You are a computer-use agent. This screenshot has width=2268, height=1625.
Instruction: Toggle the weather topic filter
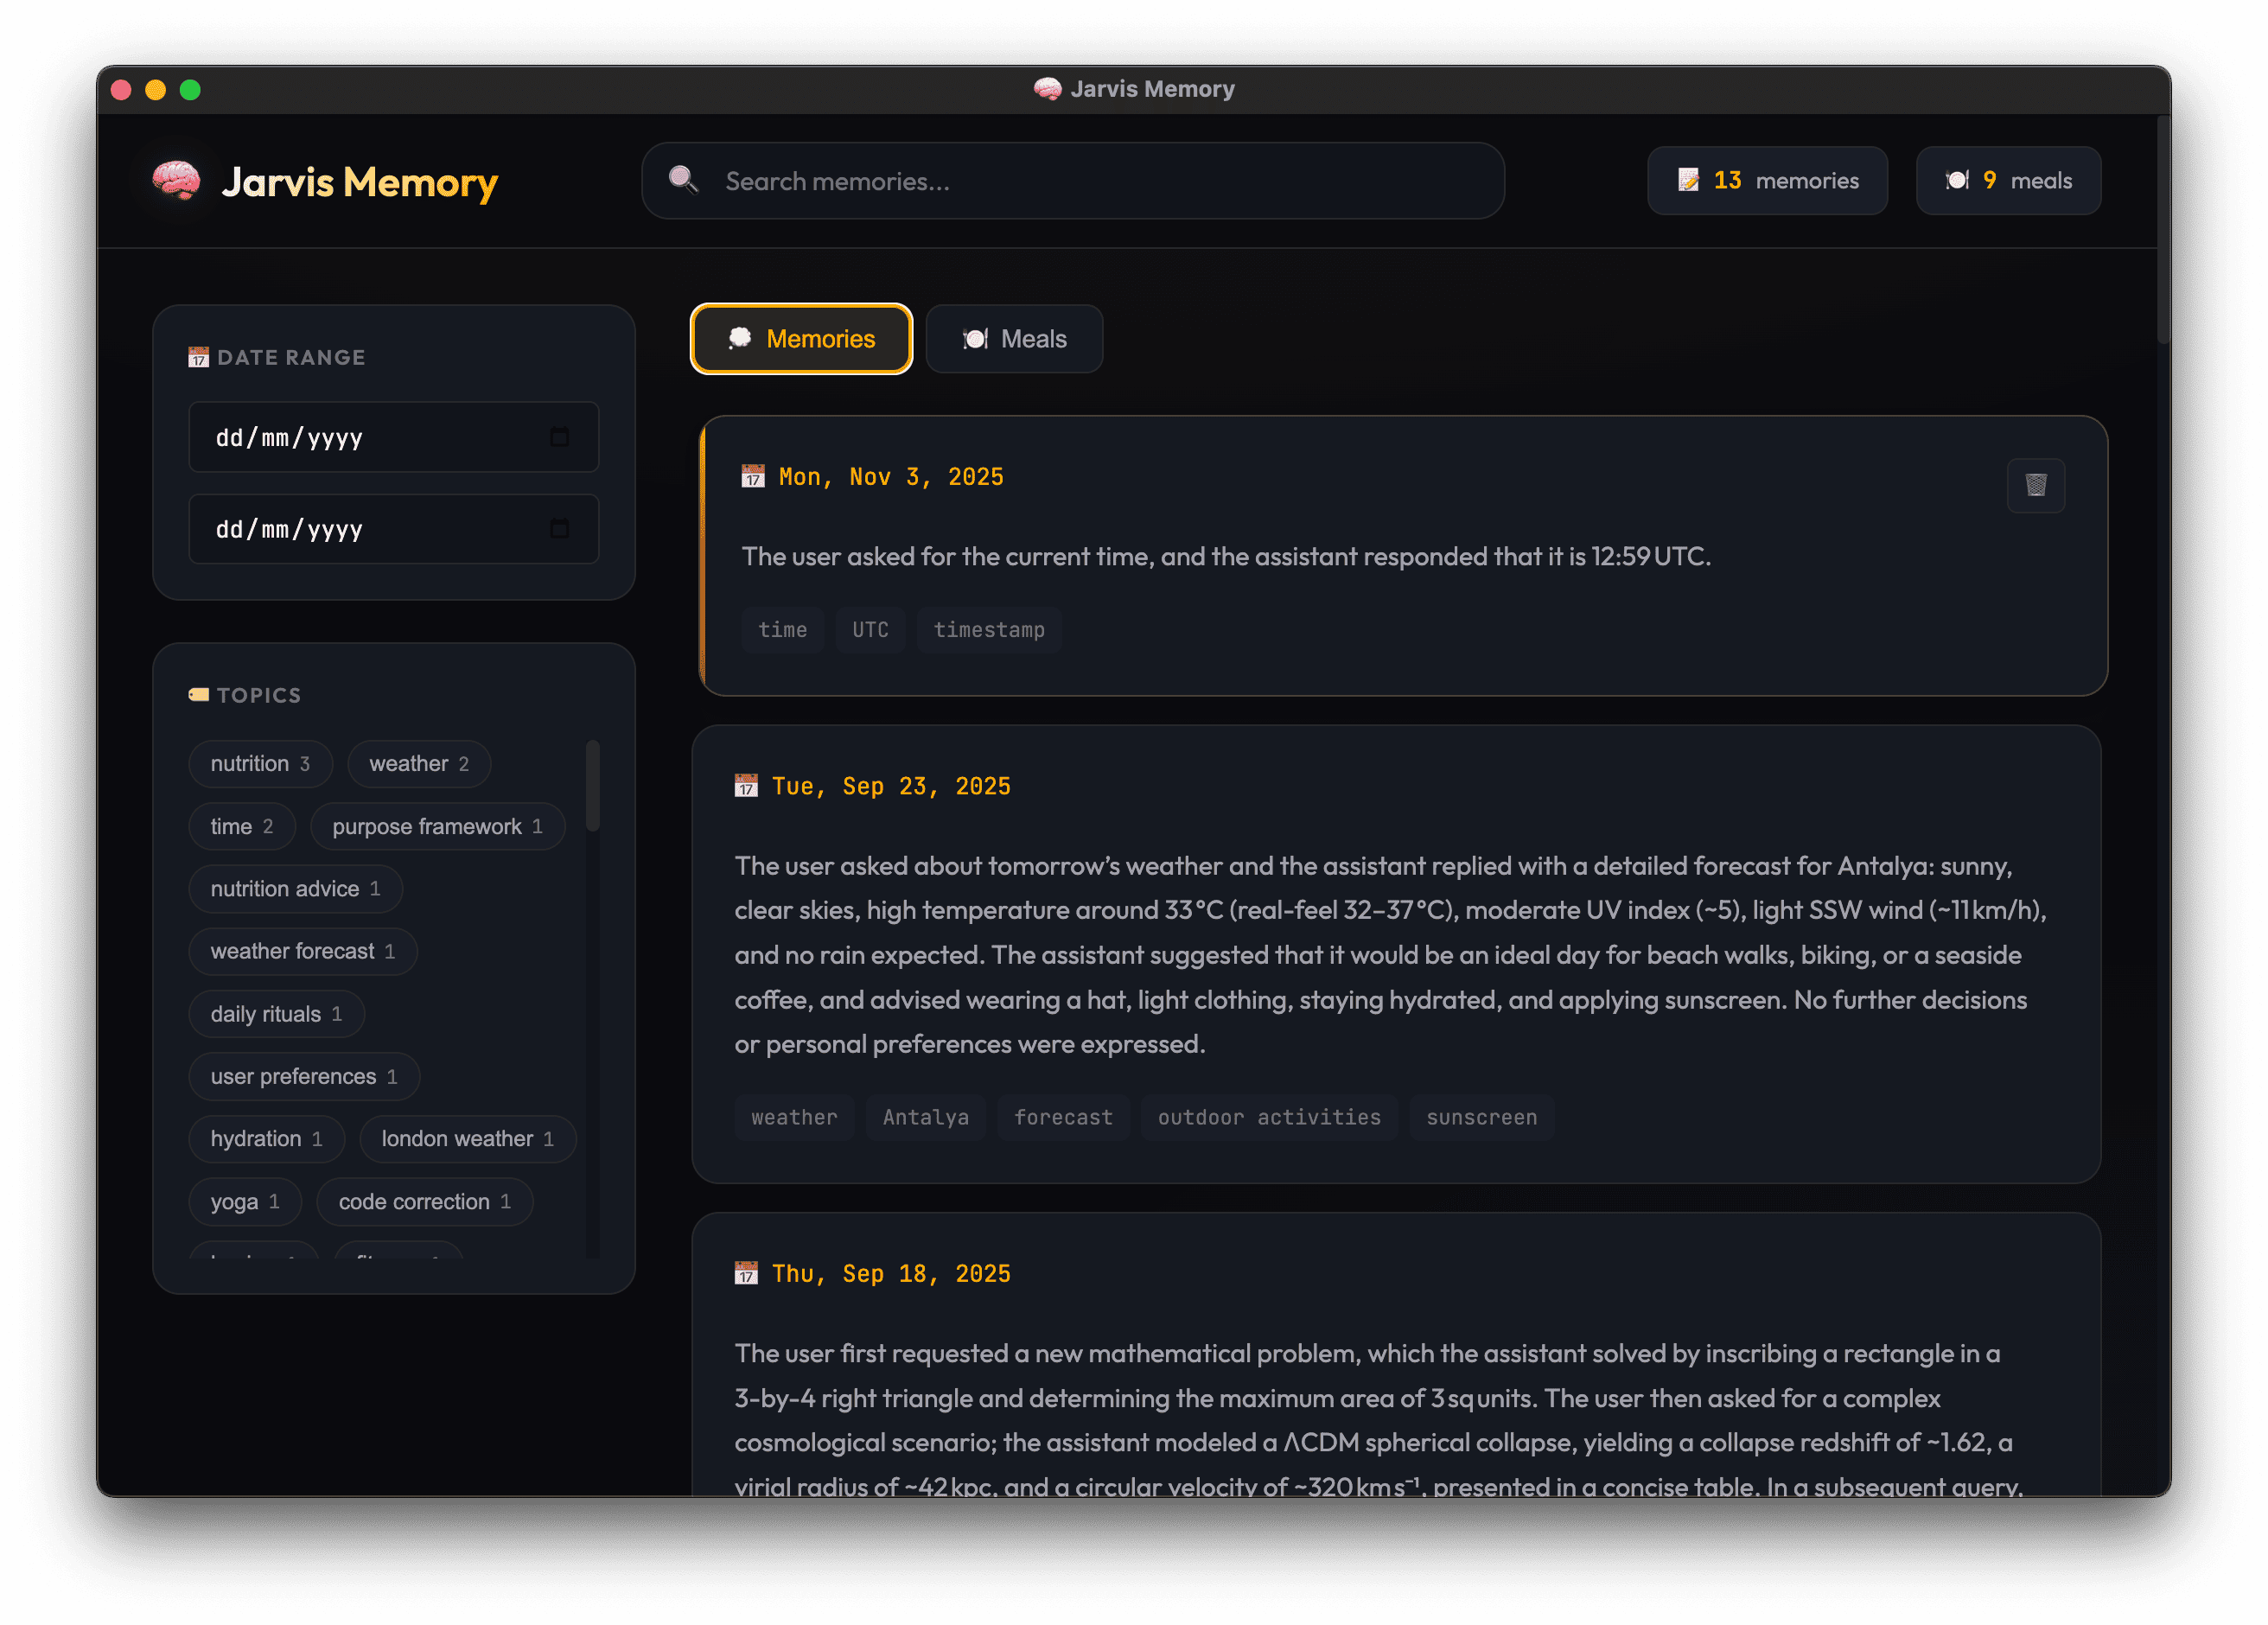pyautogui.click(x=418, y=764)
